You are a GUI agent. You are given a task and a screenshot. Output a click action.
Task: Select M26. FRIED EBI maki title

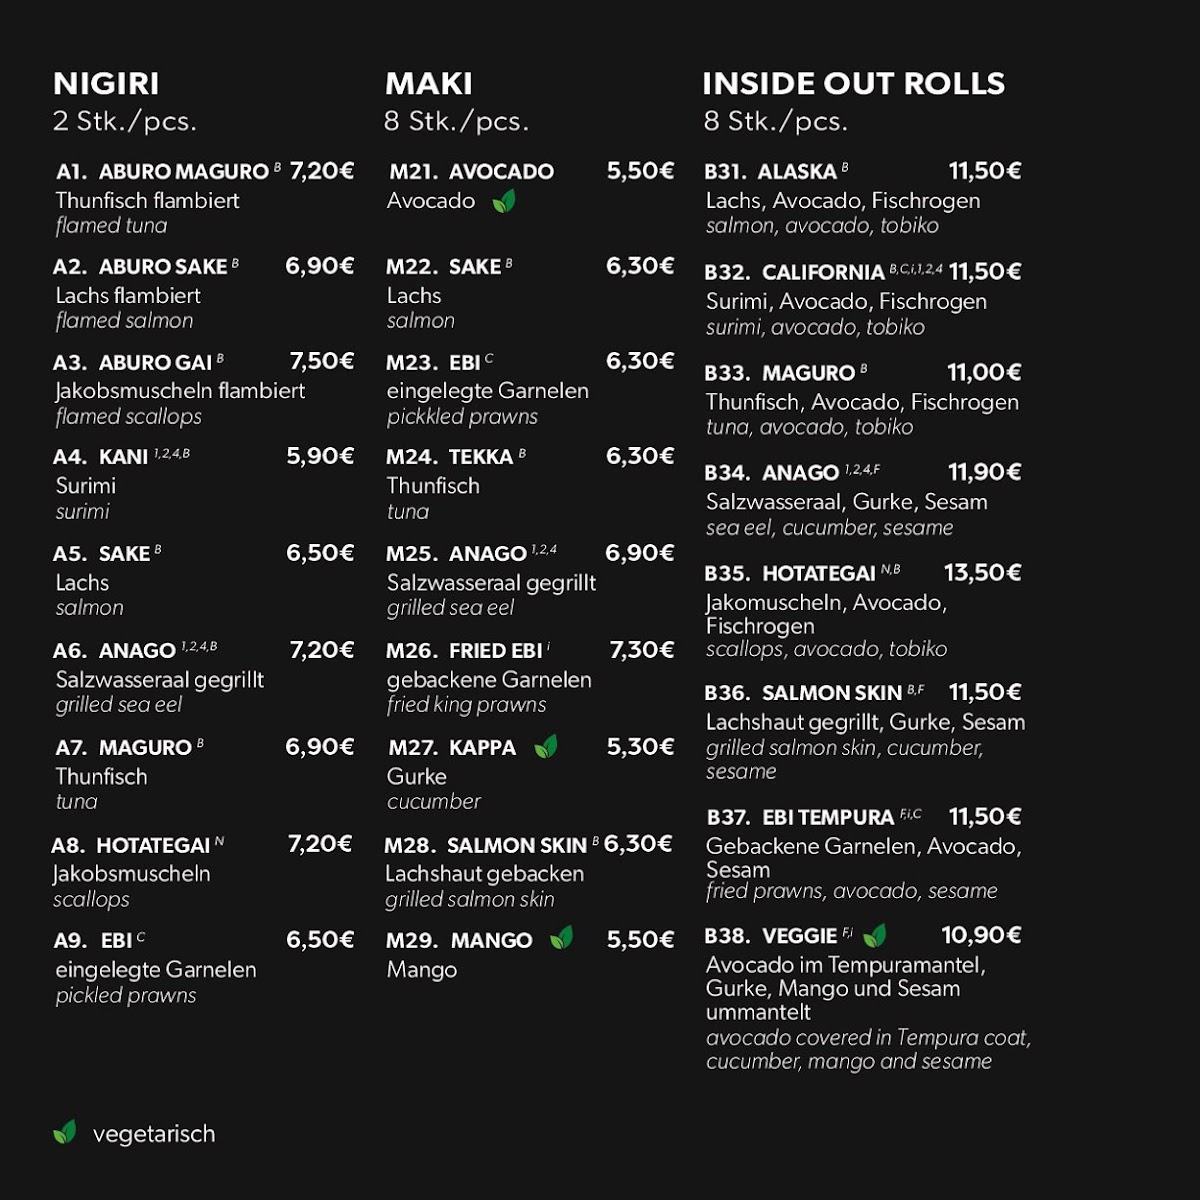(x=464, y=651)
